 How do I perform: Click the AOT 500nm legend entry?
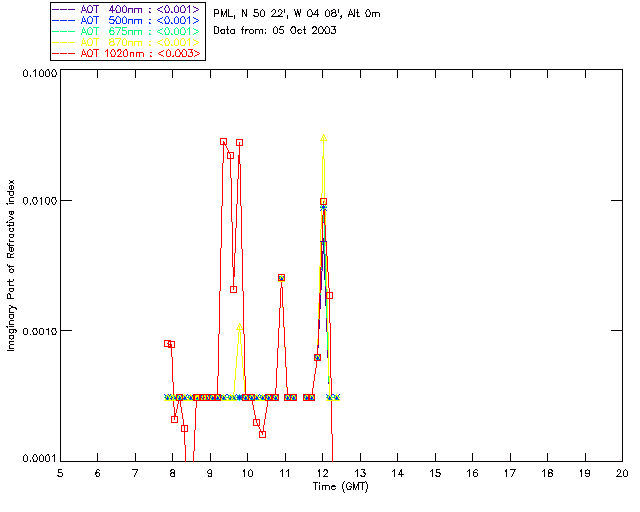(x=127, y=20)
